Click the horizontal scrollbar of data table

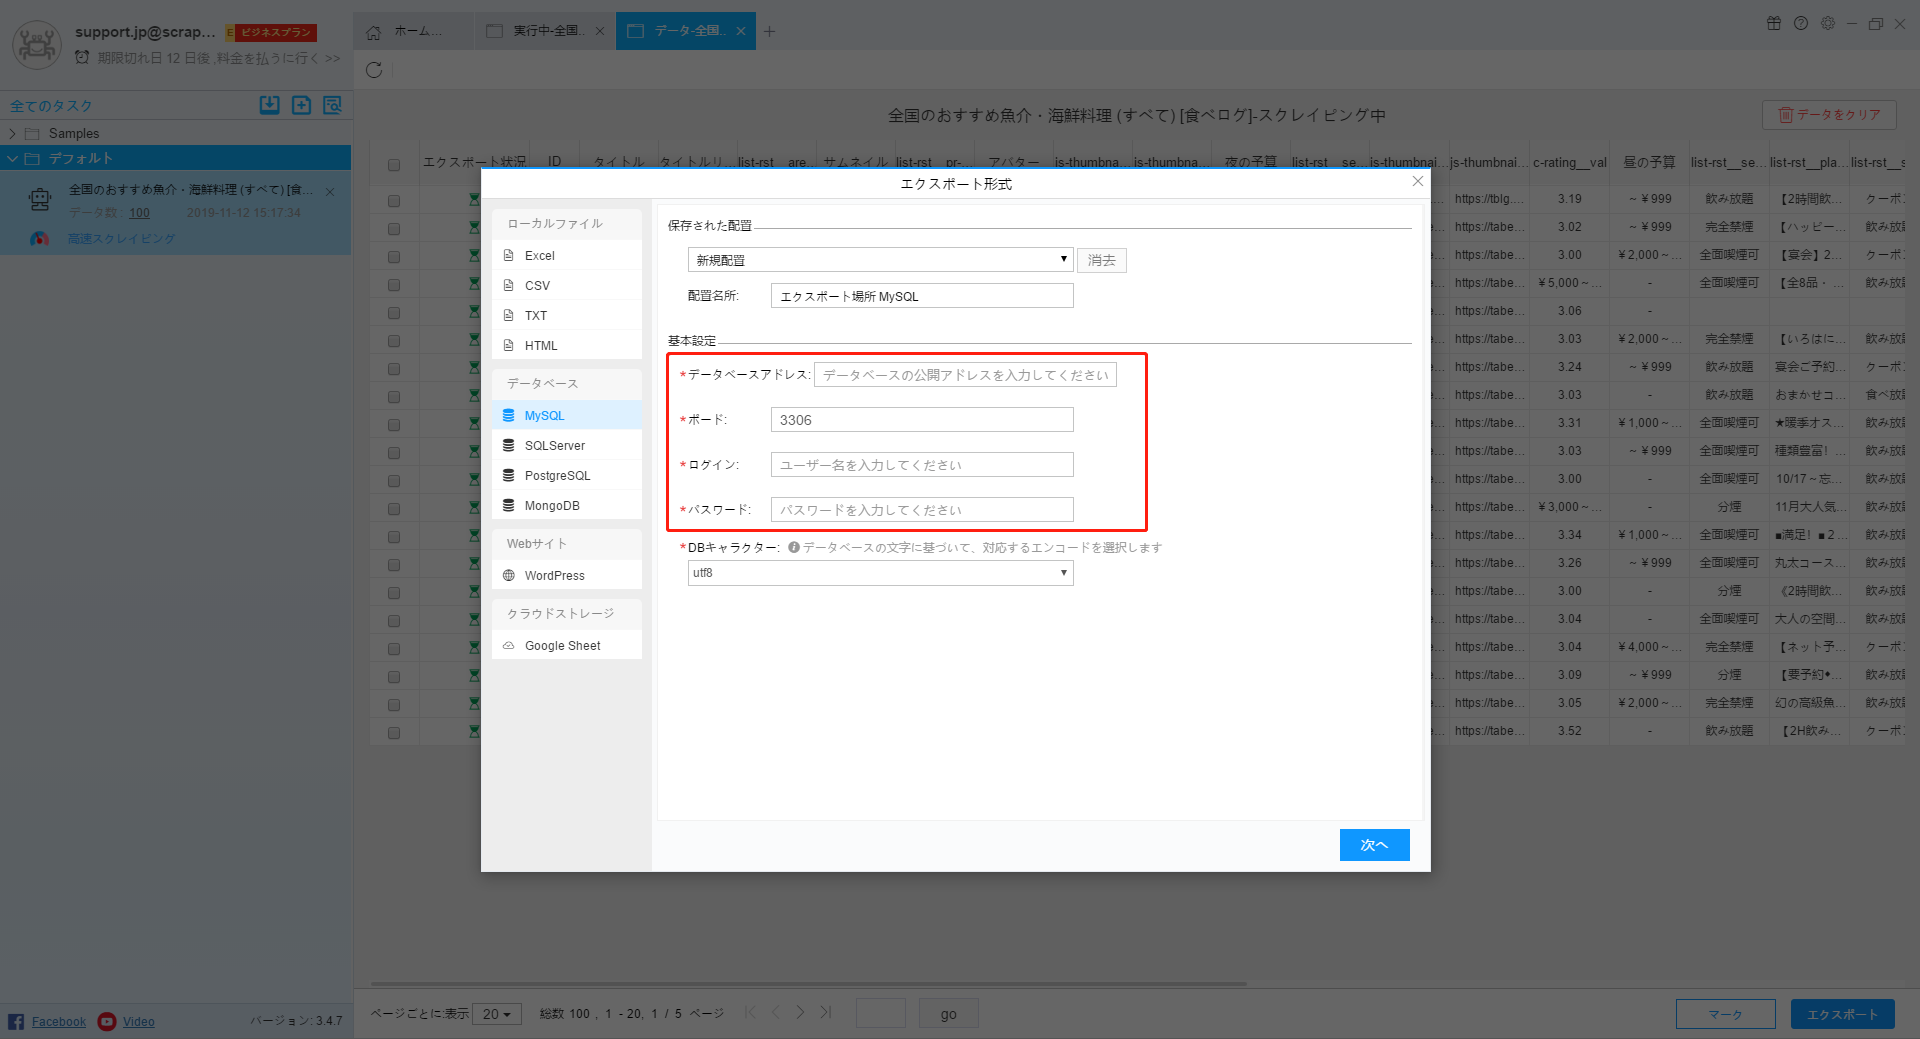(808, 984)
